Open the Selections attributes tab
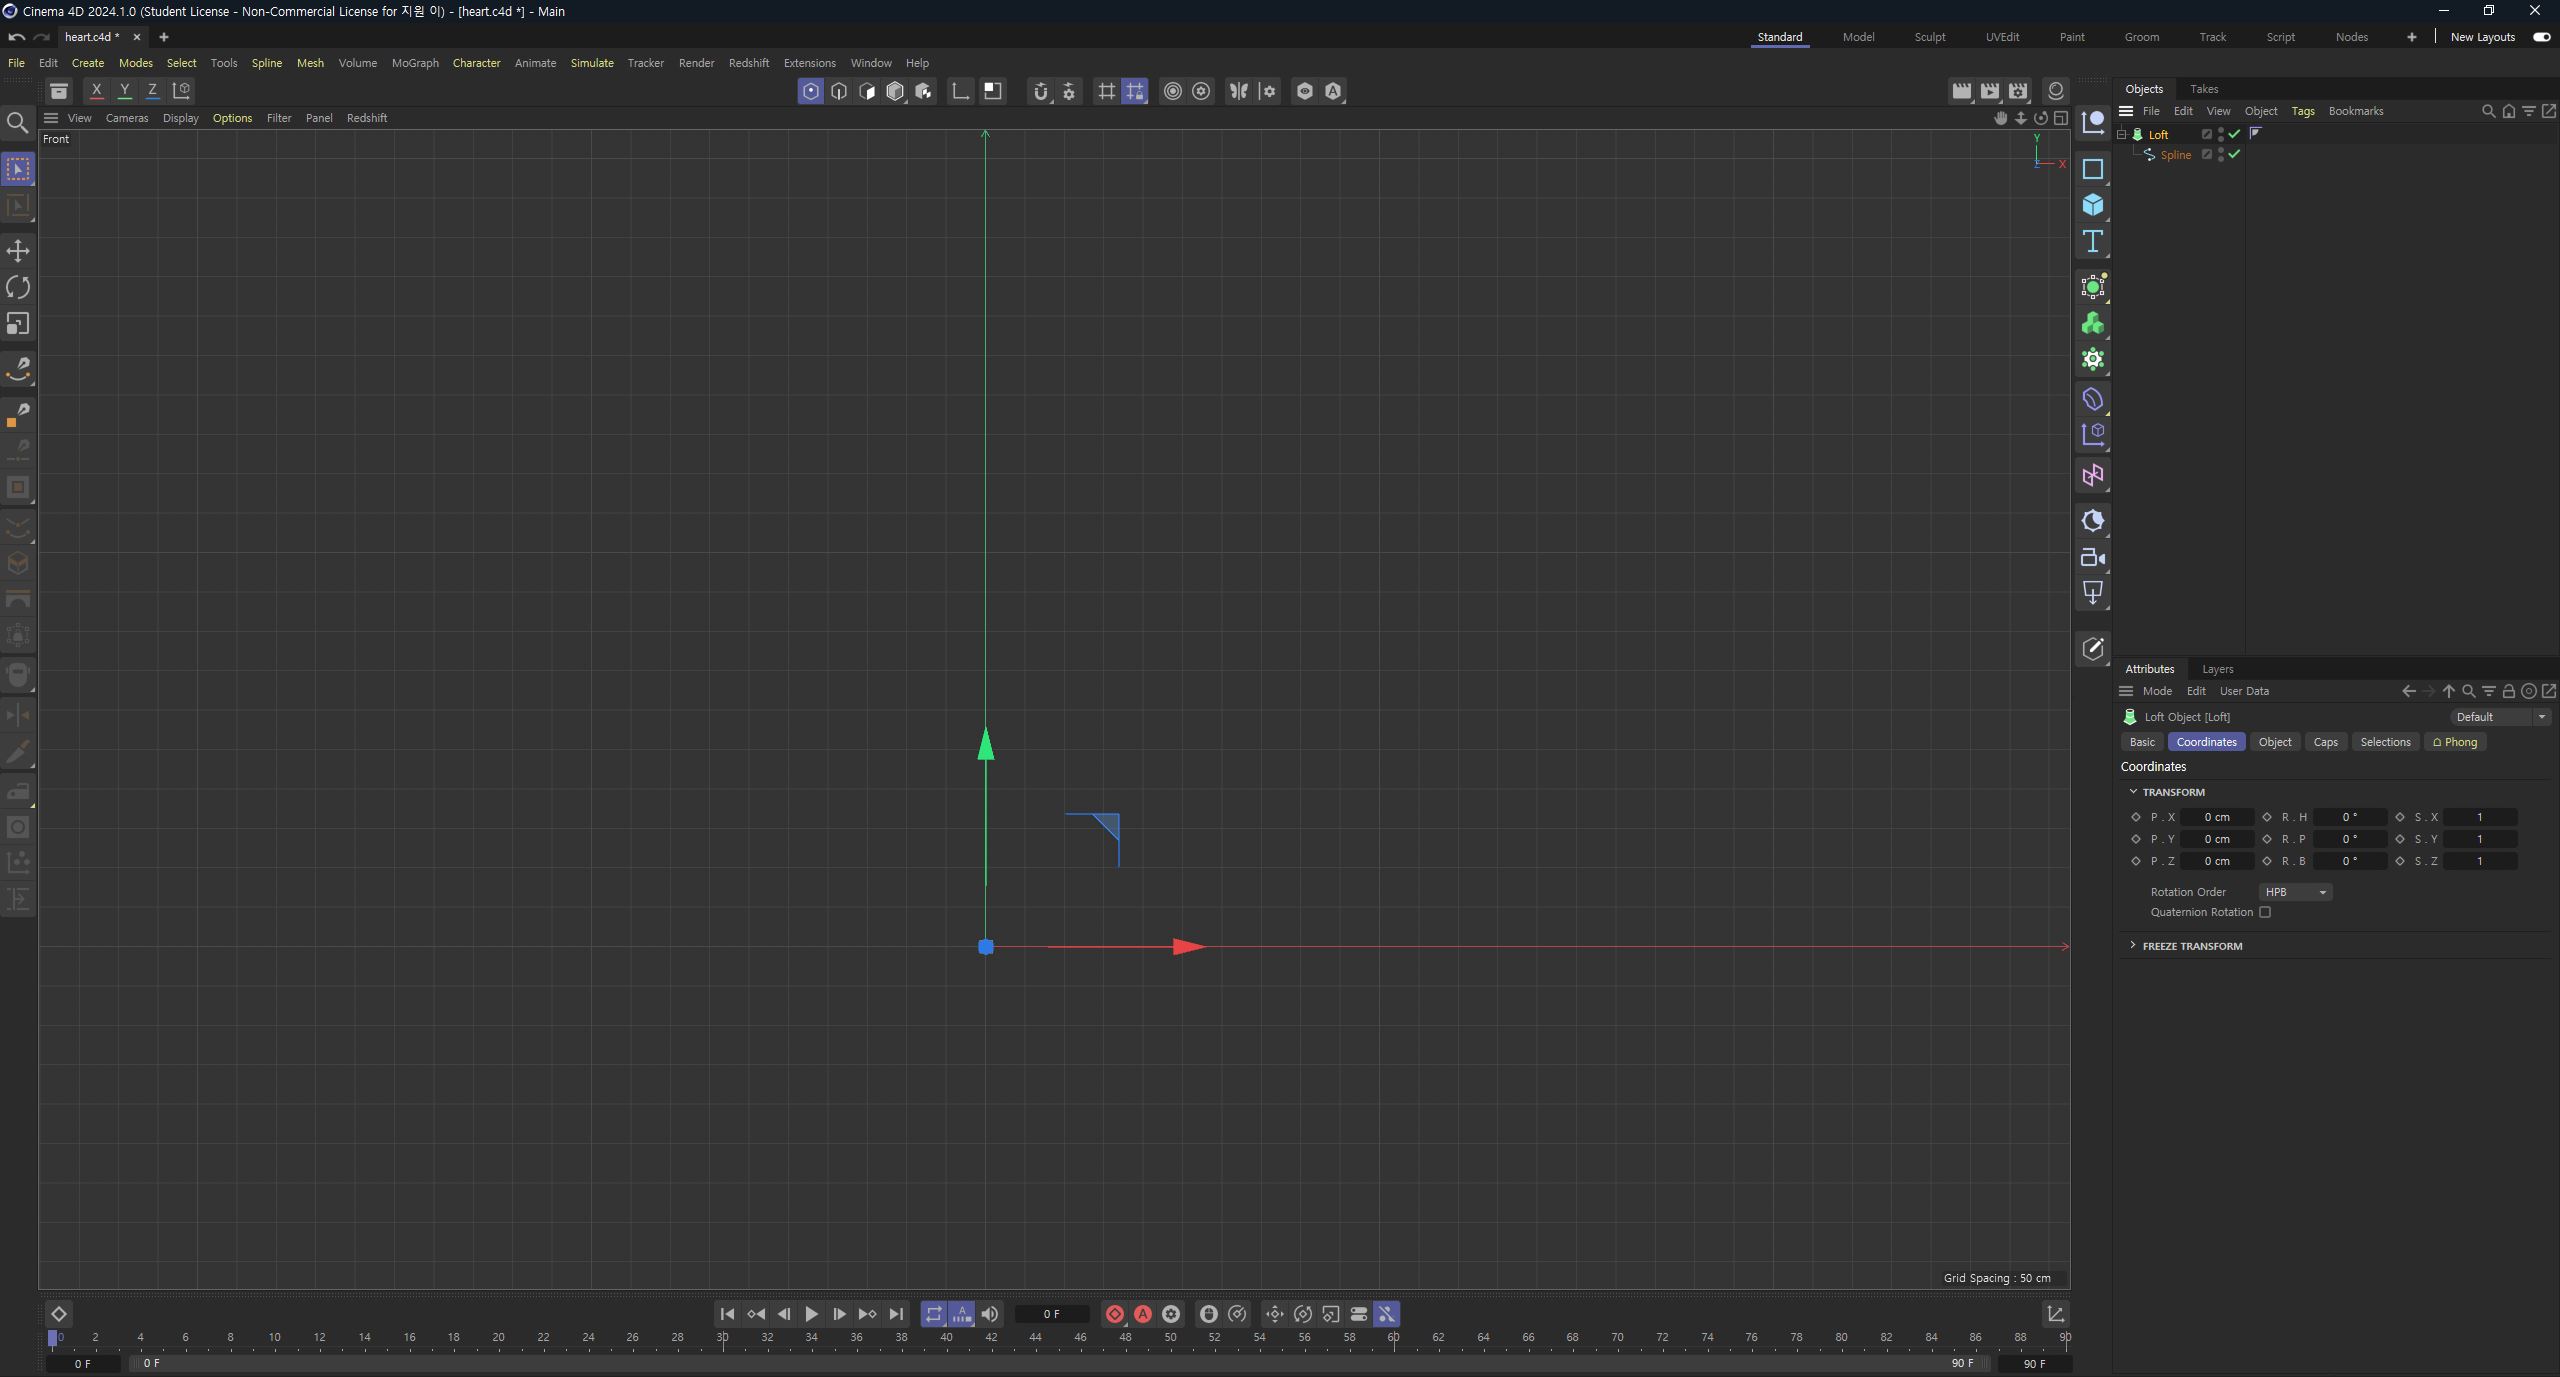The height and width of the screenshot is (1377, 2560). (2385, 742)
